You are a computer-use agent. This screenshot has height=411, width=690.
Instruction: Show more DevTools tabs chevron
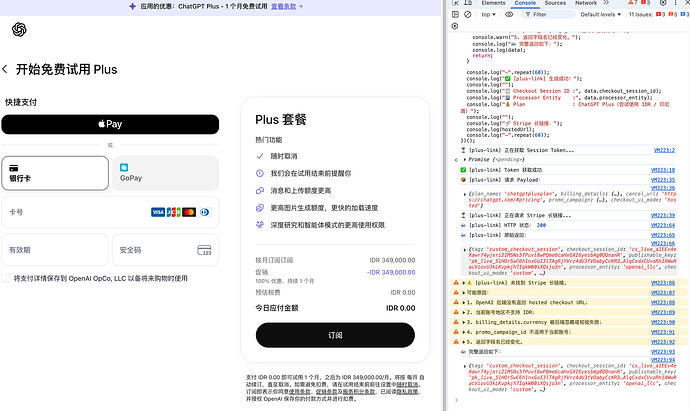coord(606,3)
